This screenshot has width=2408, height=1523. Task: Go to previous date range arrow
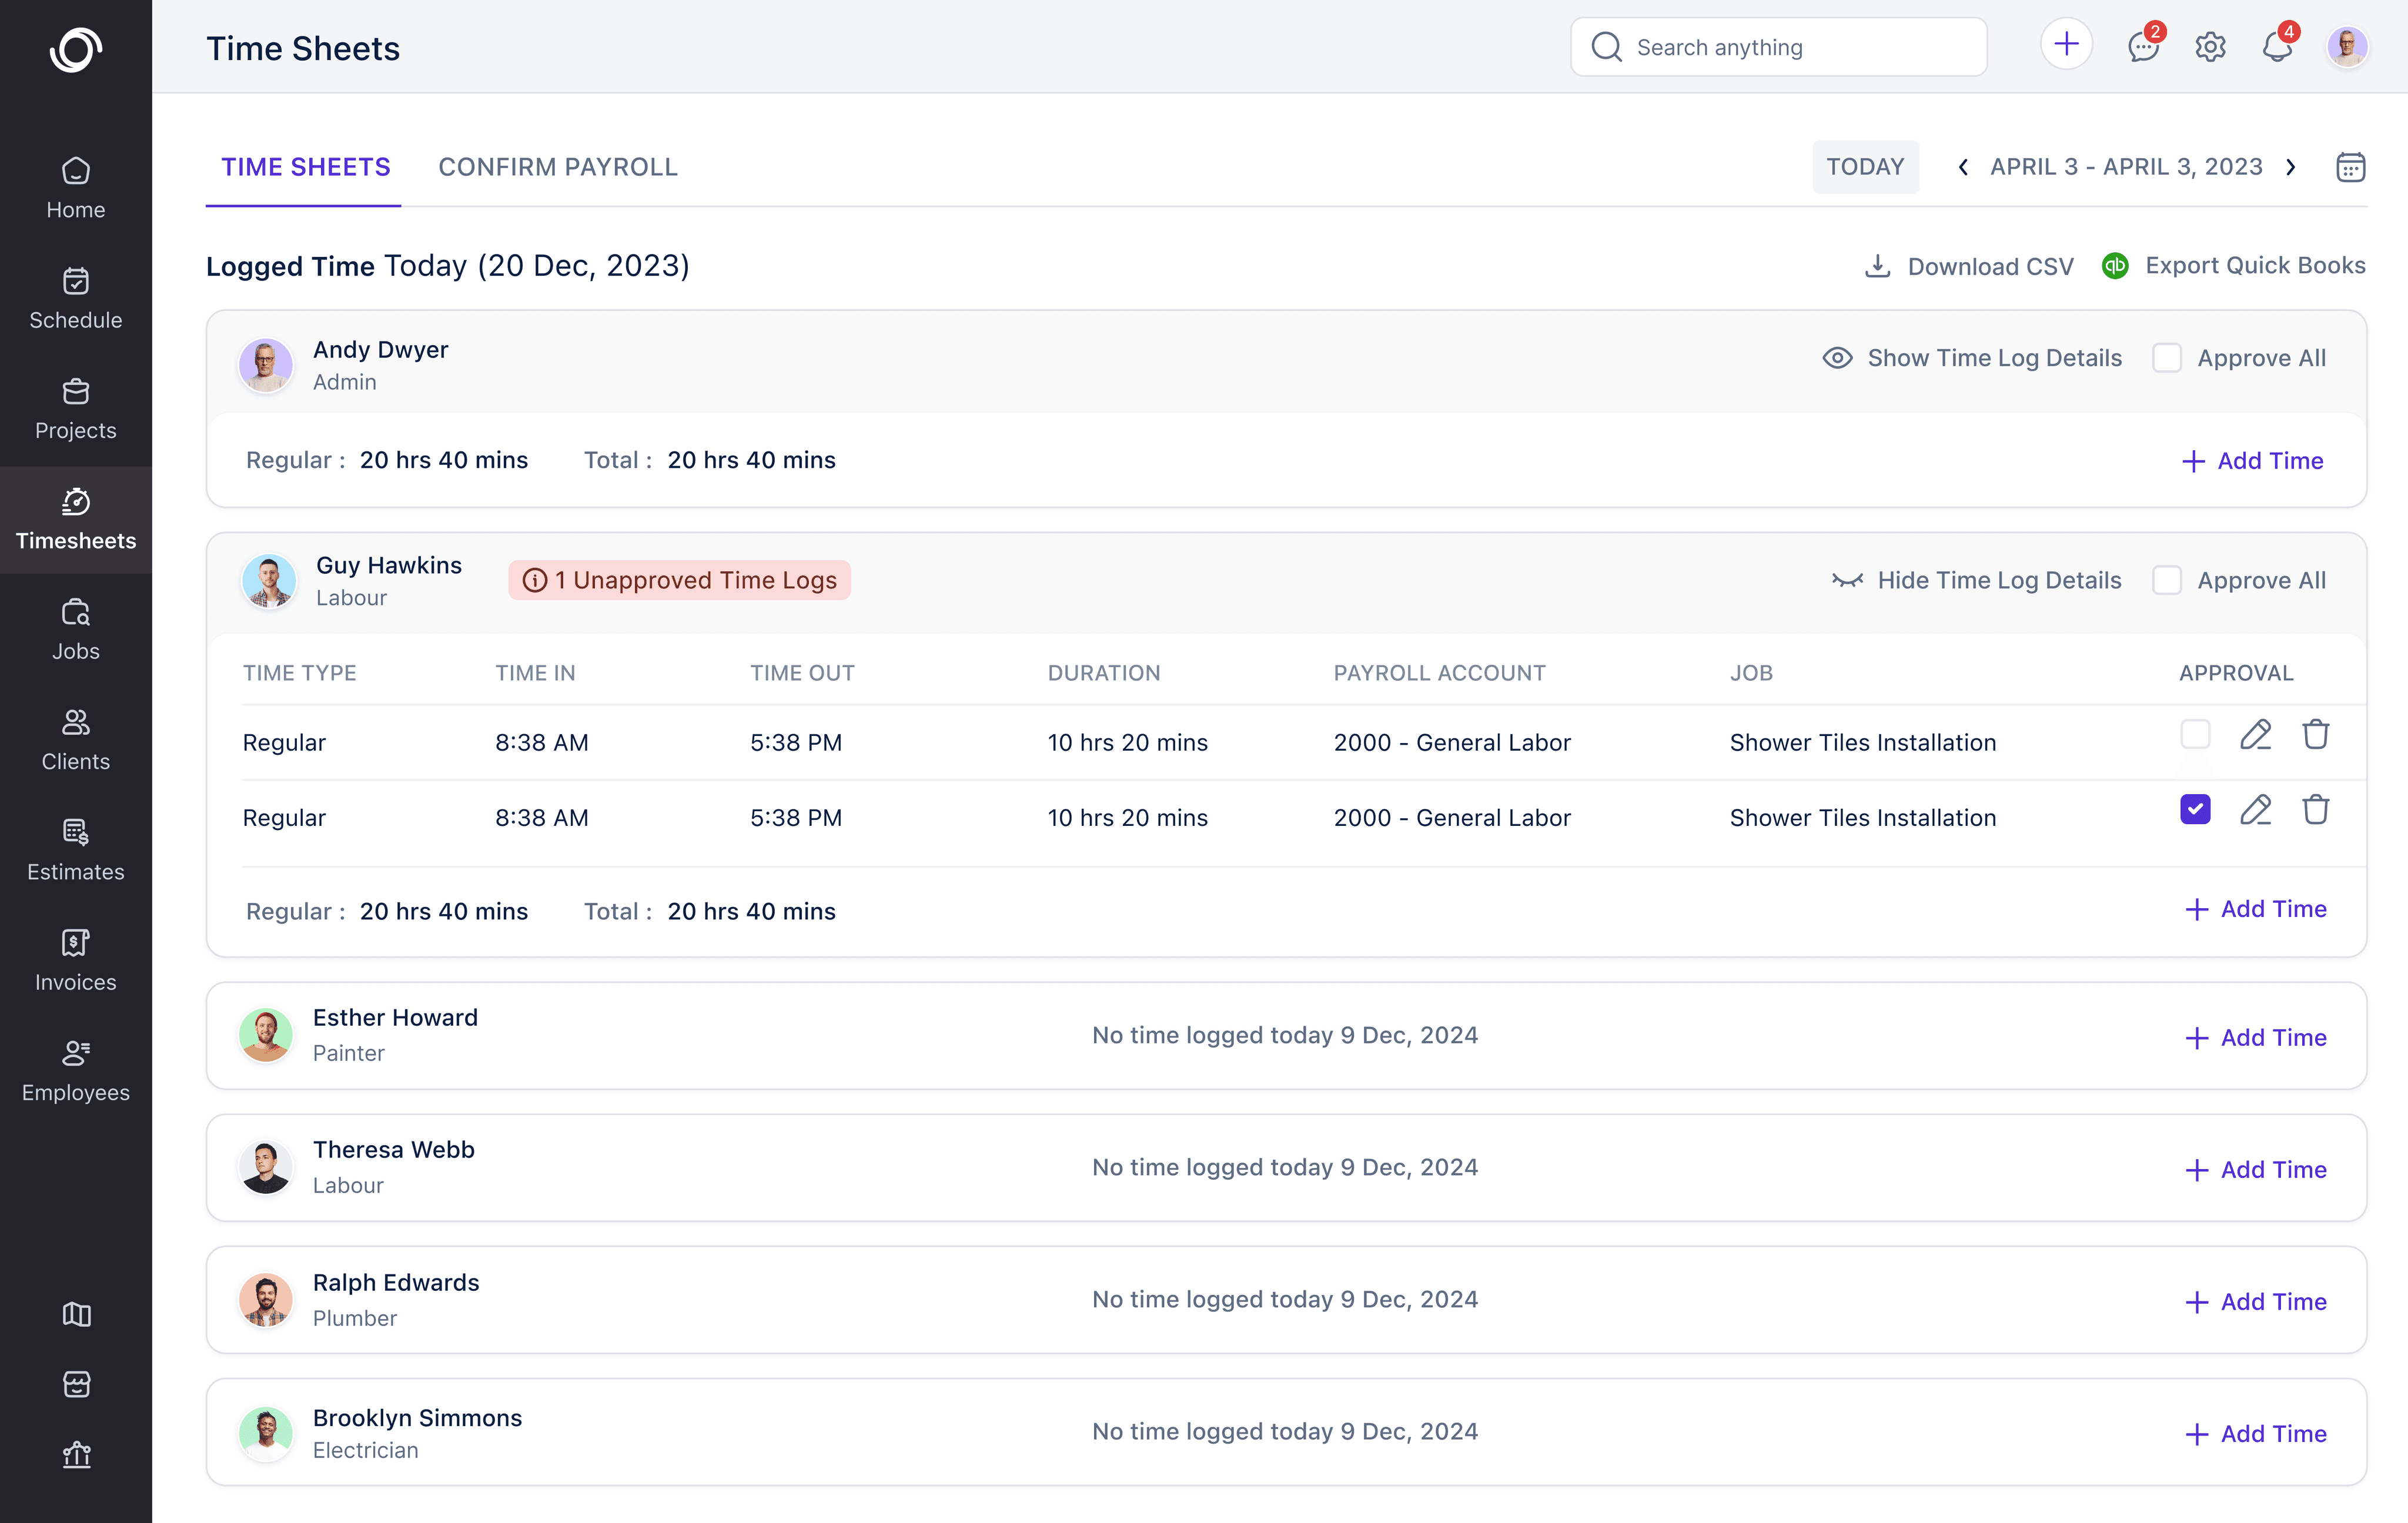click(1963, 167)
